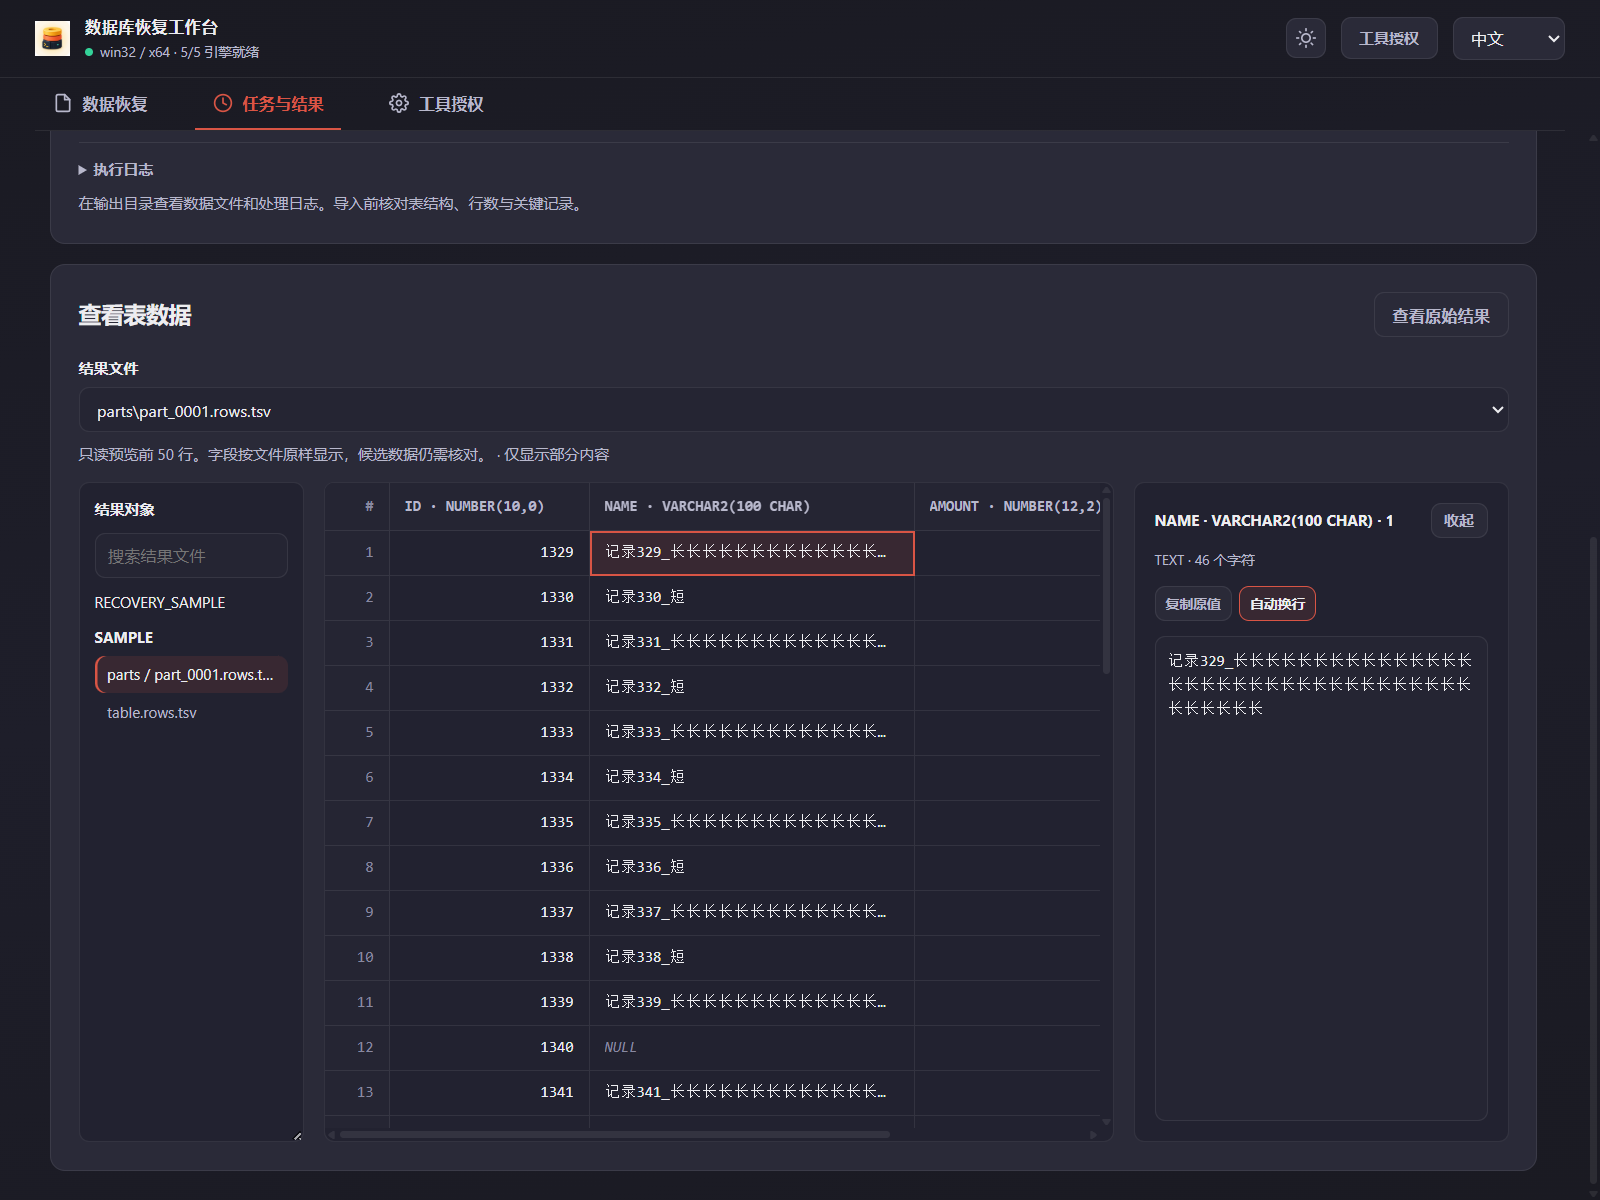Click the page vertical scrollbar

[1593, 860]
